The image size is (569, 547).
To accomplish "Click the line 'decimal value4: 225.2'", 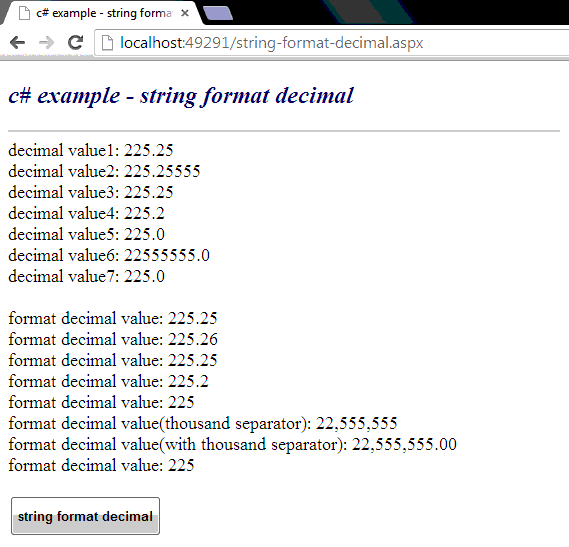I will pos(86,213).
